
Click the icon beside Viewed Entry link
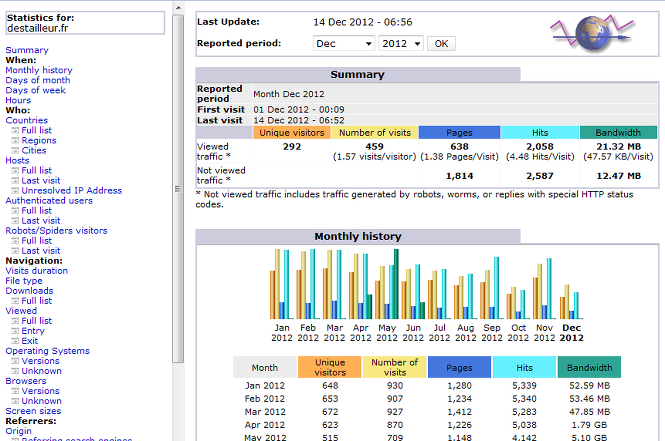point(15,331)
